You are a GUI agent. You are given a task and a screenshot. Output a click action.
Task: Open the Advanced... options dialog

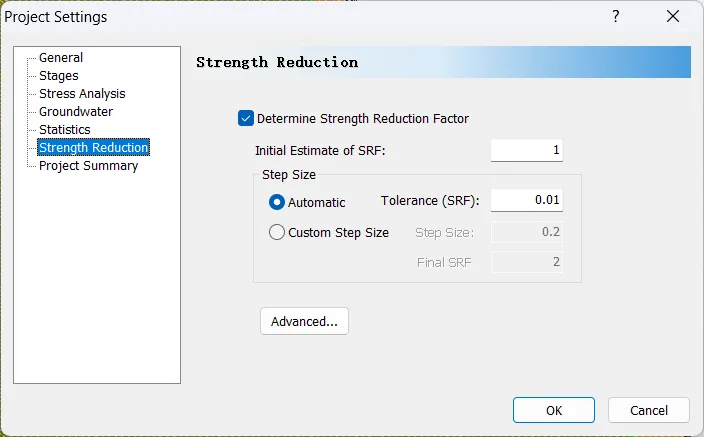pos(304,321)
